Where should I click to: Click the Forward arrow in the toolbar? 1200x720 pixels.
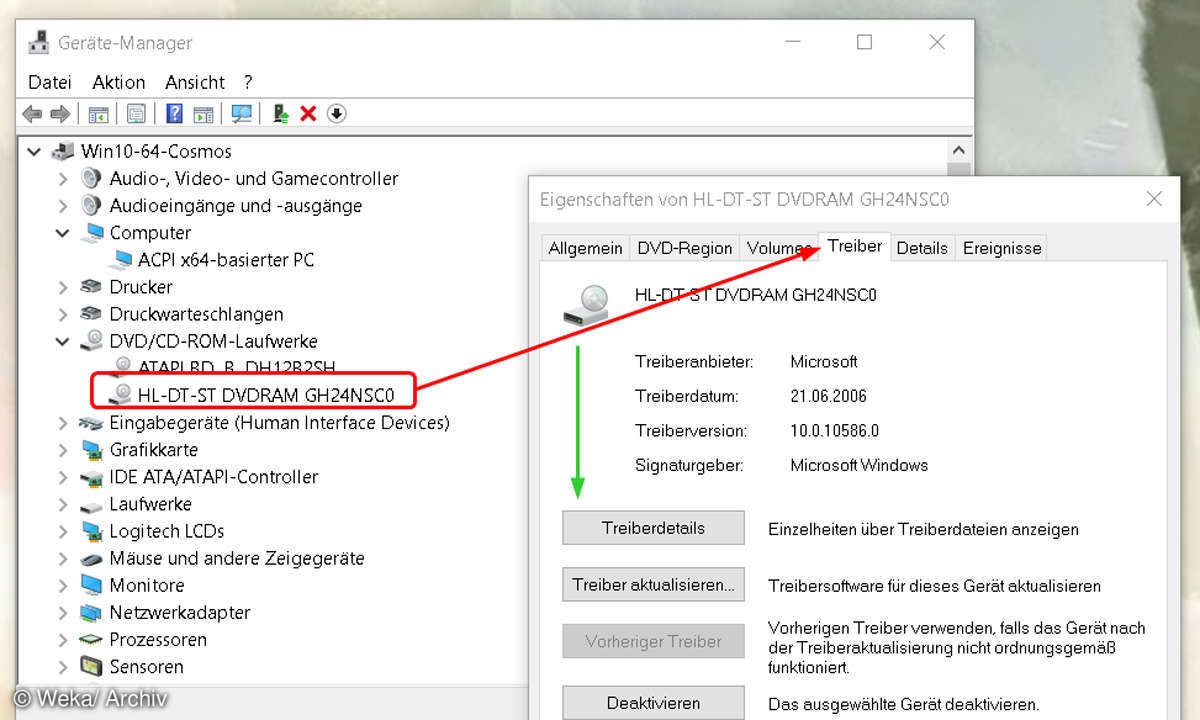(60, 114)
